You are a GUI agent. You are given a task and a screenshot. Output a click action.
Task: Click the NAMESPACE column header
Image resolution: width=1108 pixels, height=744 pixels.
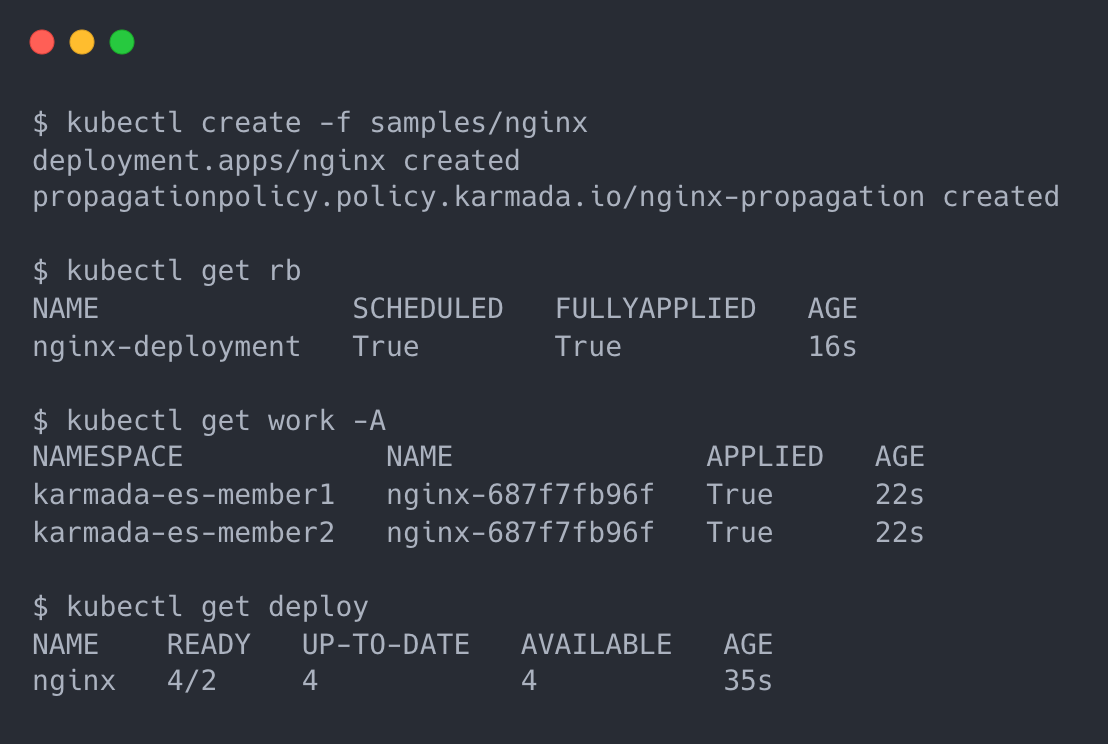(x=108, y=457)
